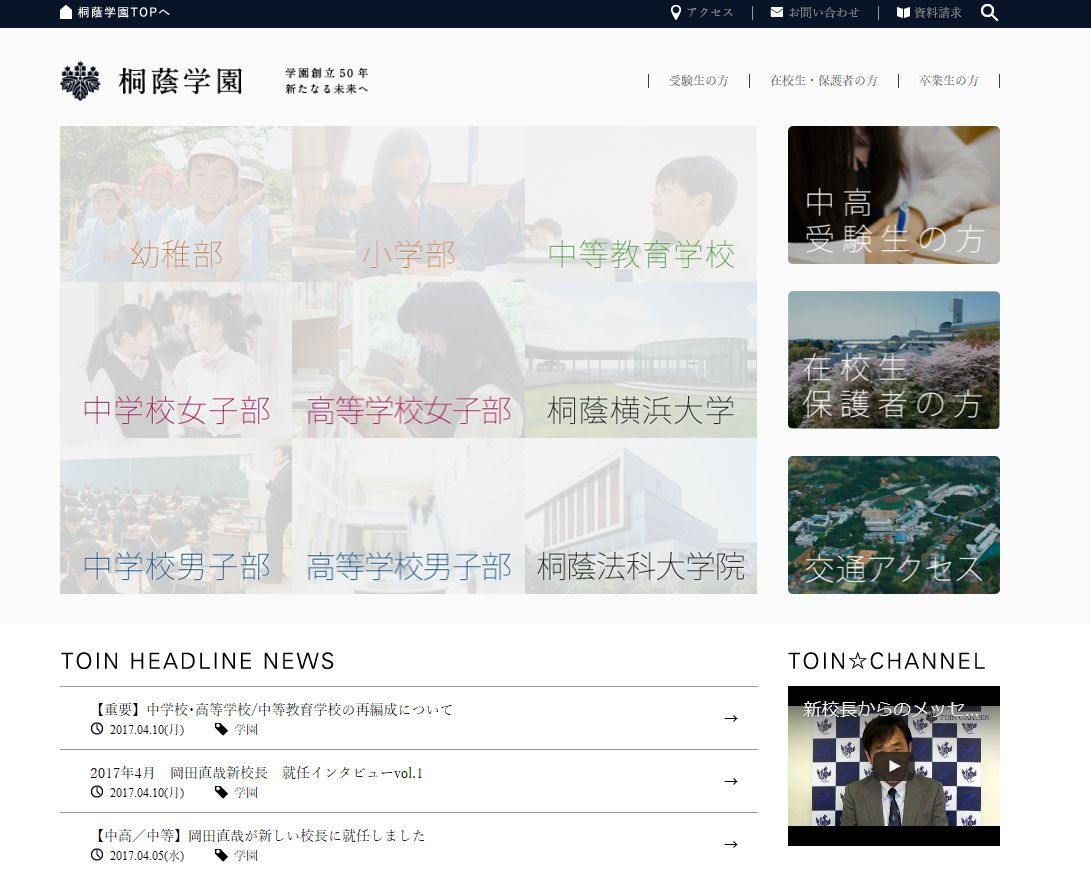Open the 資料請求 link
The width and height of the screenshot is (1091, 873).
click(938, 13)
